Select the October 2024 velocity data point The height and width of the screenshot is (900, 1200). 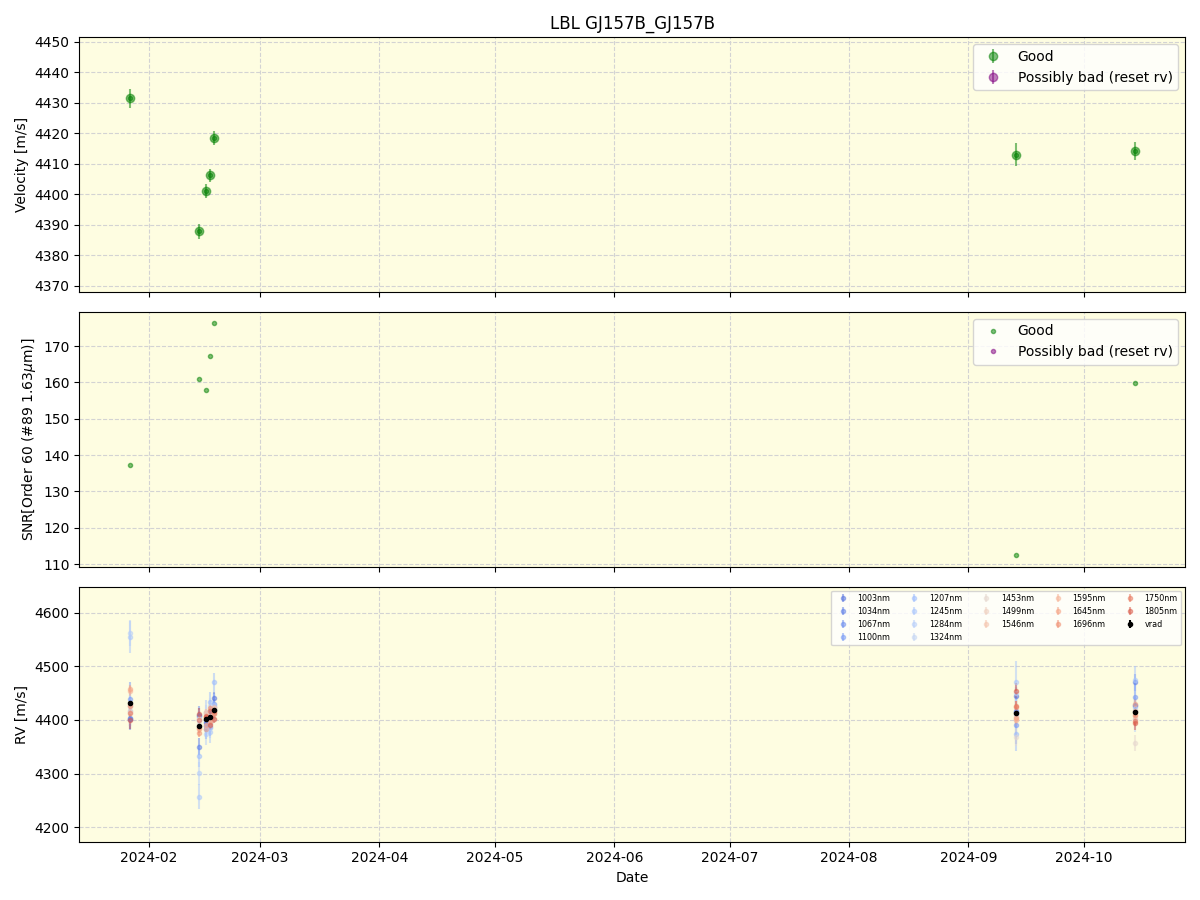click(1135, 151)
